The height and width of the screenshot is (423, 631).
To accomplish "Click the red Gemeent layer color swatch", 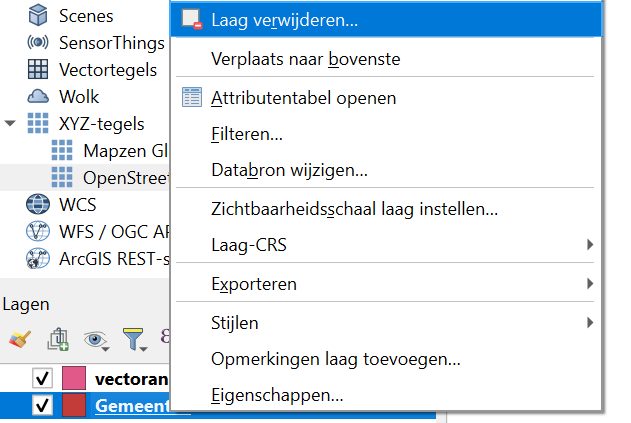I will click(x=74, y=406).
